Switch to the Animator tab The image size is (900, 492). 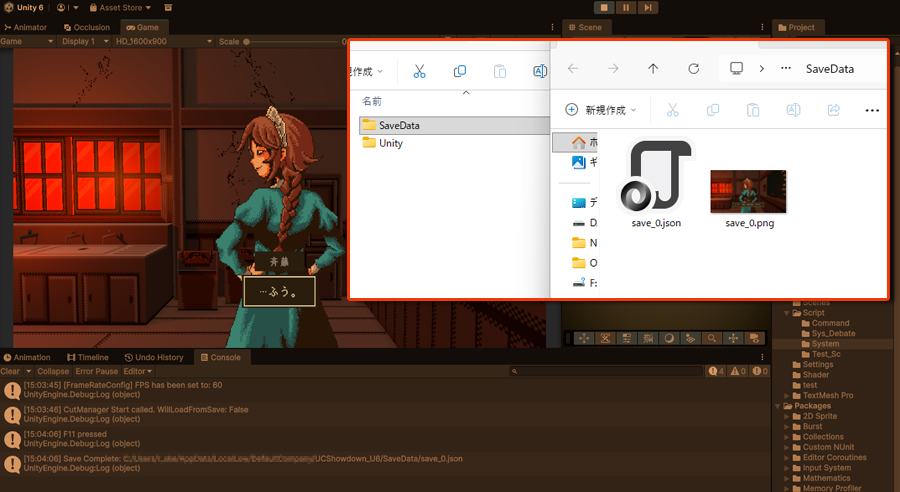coord(26,27)
